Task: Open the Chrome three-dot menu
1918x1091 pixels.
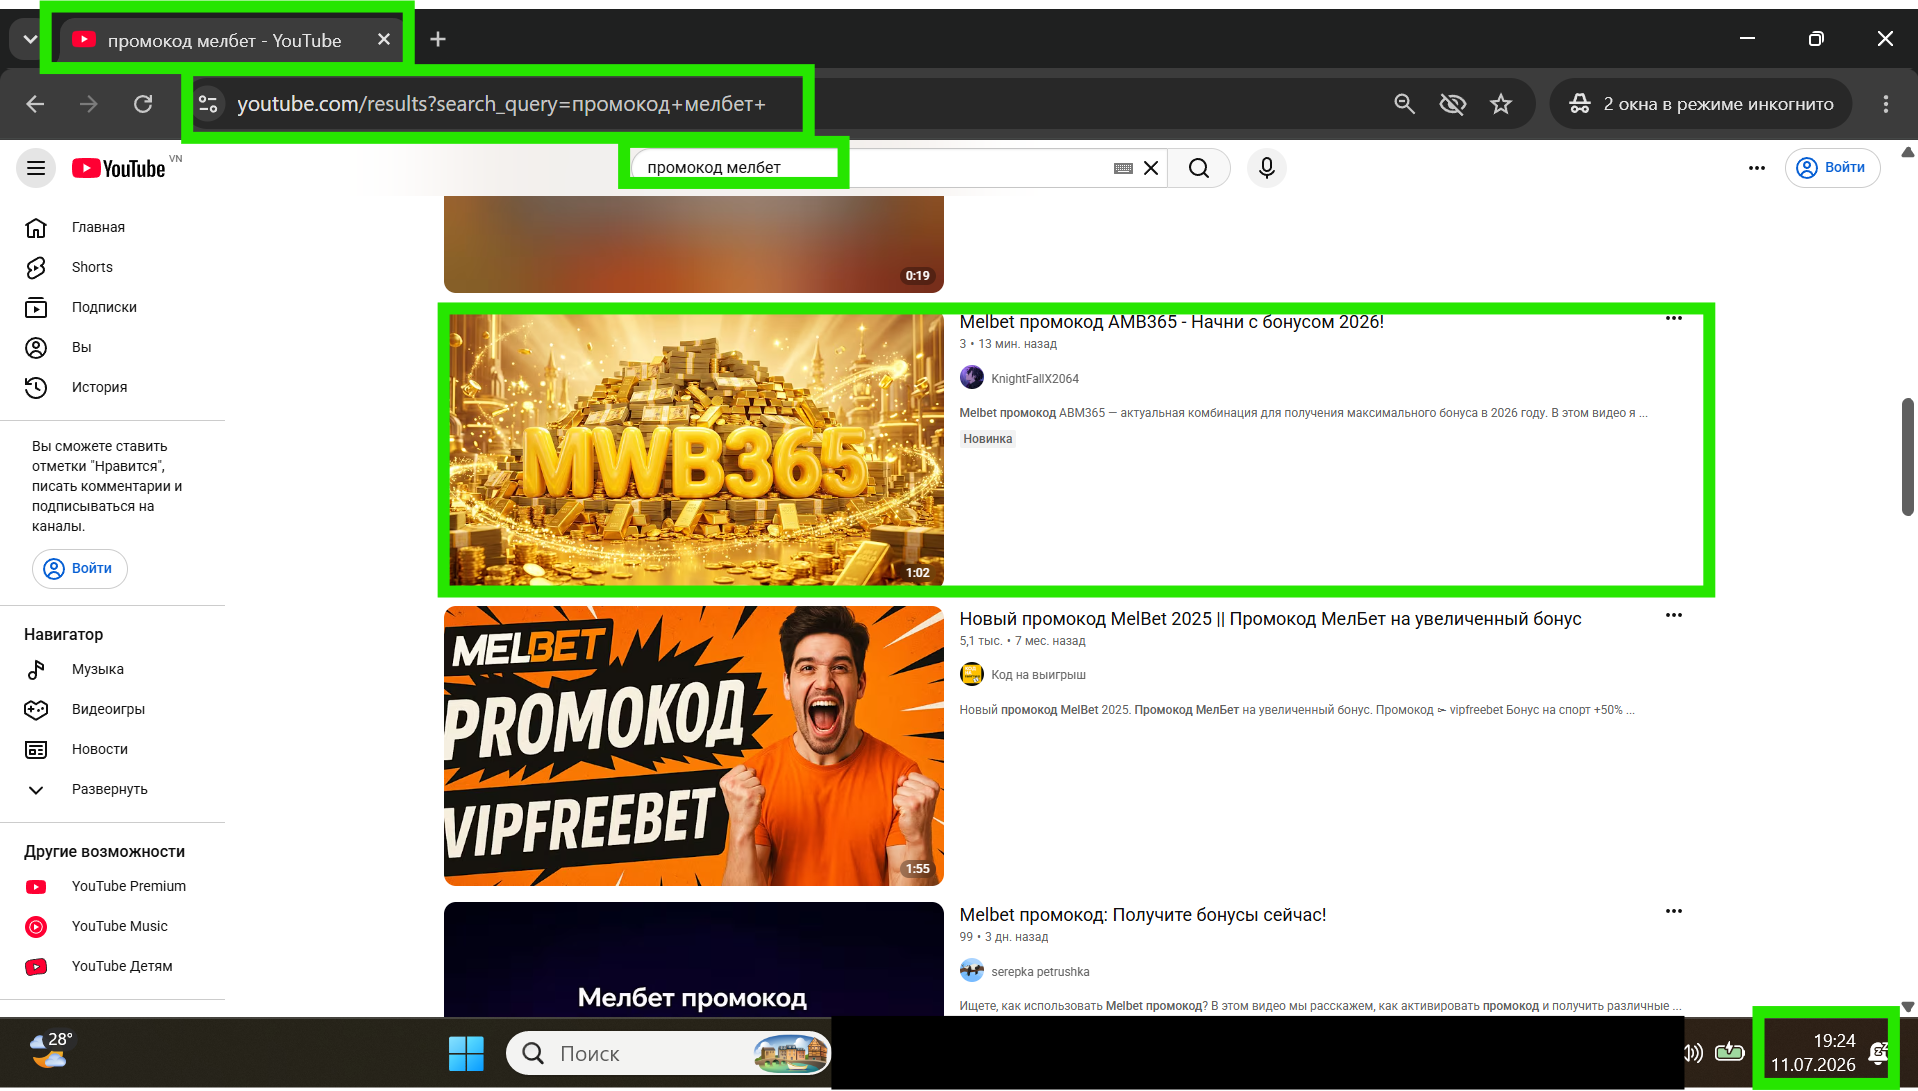Action: coord(1886,104)
